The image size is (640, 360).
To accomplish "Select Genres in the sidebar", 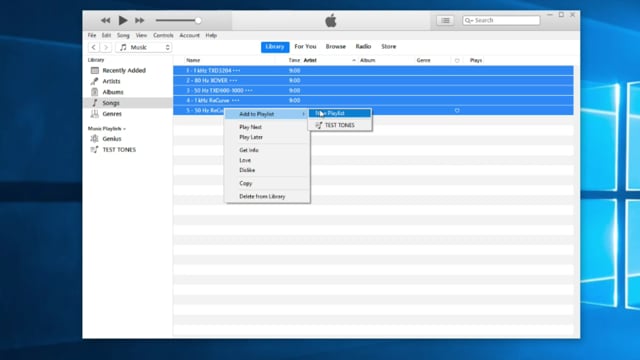I will pos(112,114).
